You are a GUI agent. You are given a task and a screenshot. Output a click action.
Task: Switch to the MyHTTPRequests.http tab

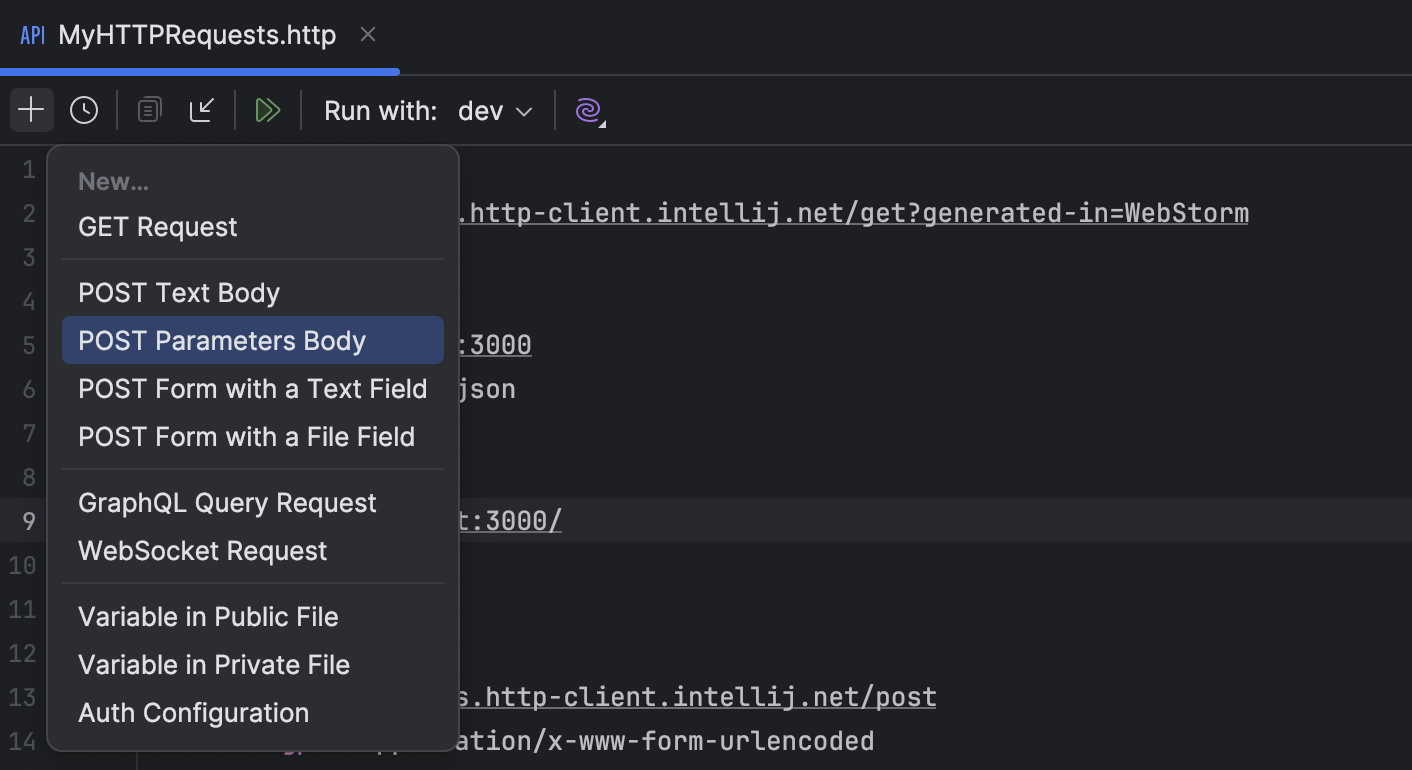tap(196, 34)
